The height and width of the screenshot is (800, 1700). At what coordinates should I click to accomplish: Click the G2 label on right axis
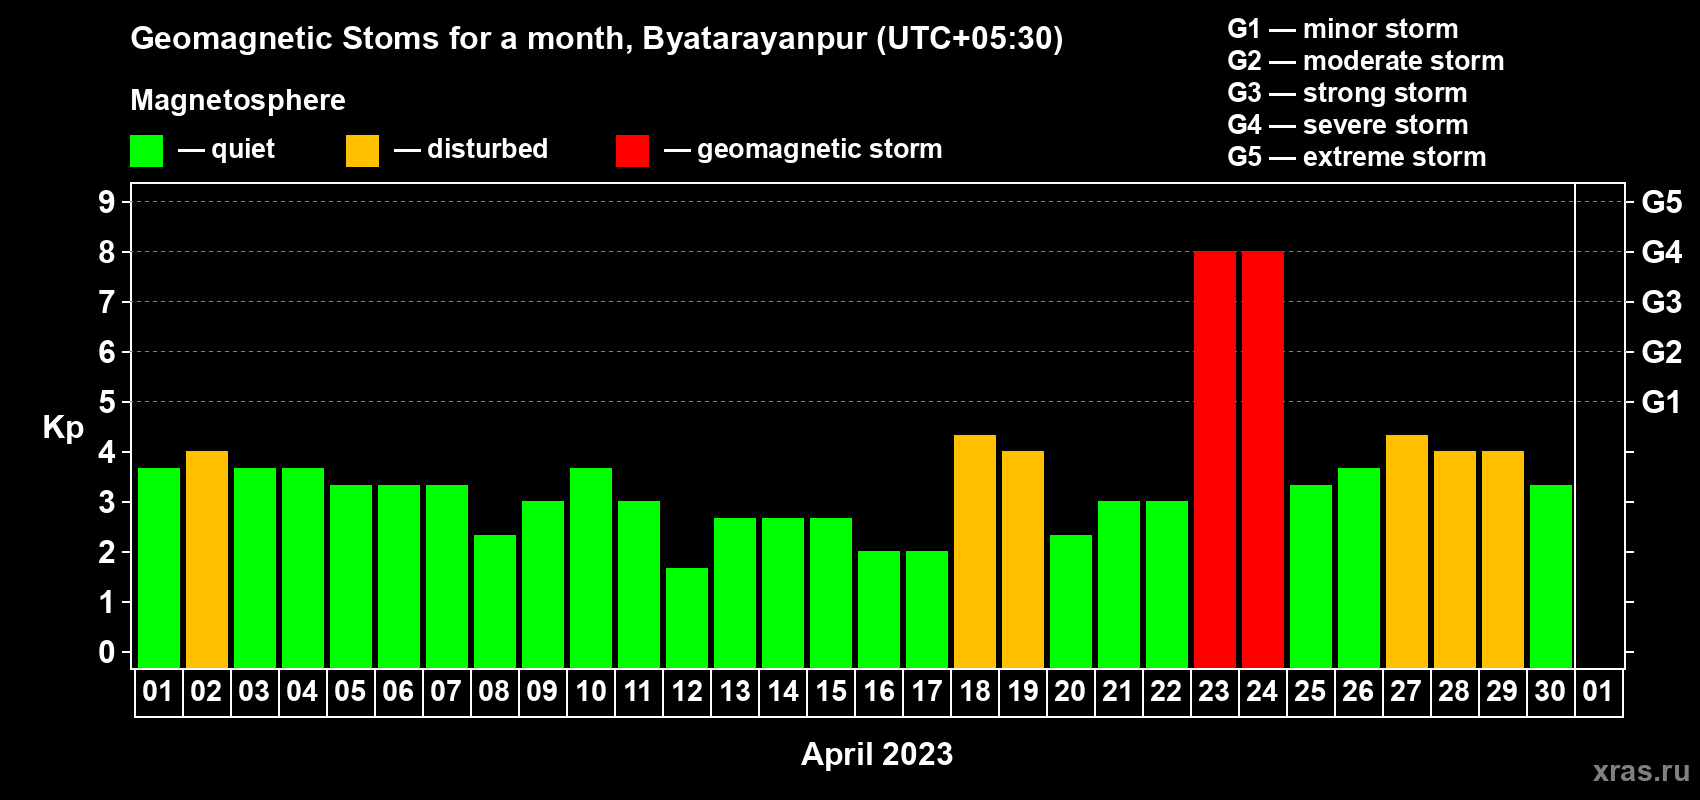[1662, 352]
